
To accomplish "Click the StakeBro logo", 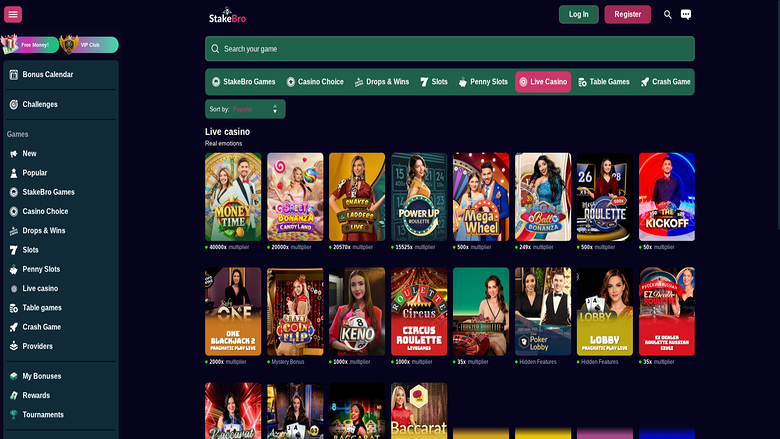I will pyautogui.click(x=227, y=15).
